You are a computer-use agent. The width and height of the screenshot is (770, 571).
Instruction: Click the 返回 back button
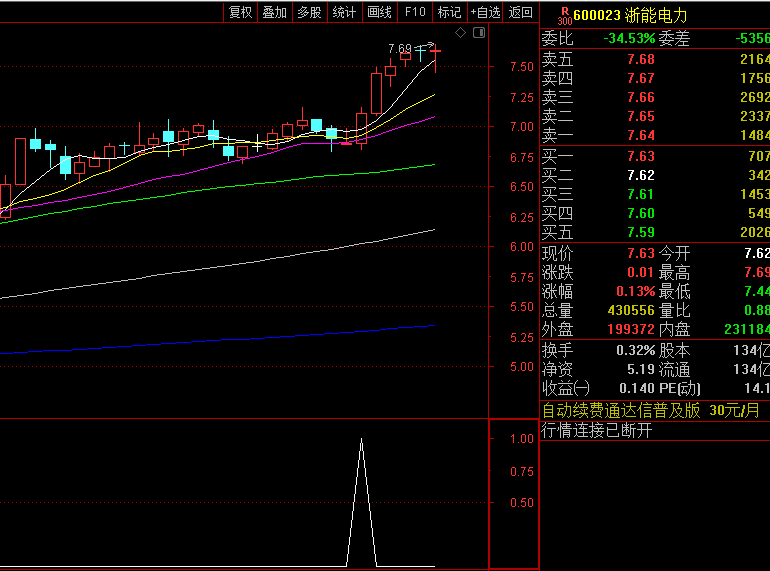point(521,12)
